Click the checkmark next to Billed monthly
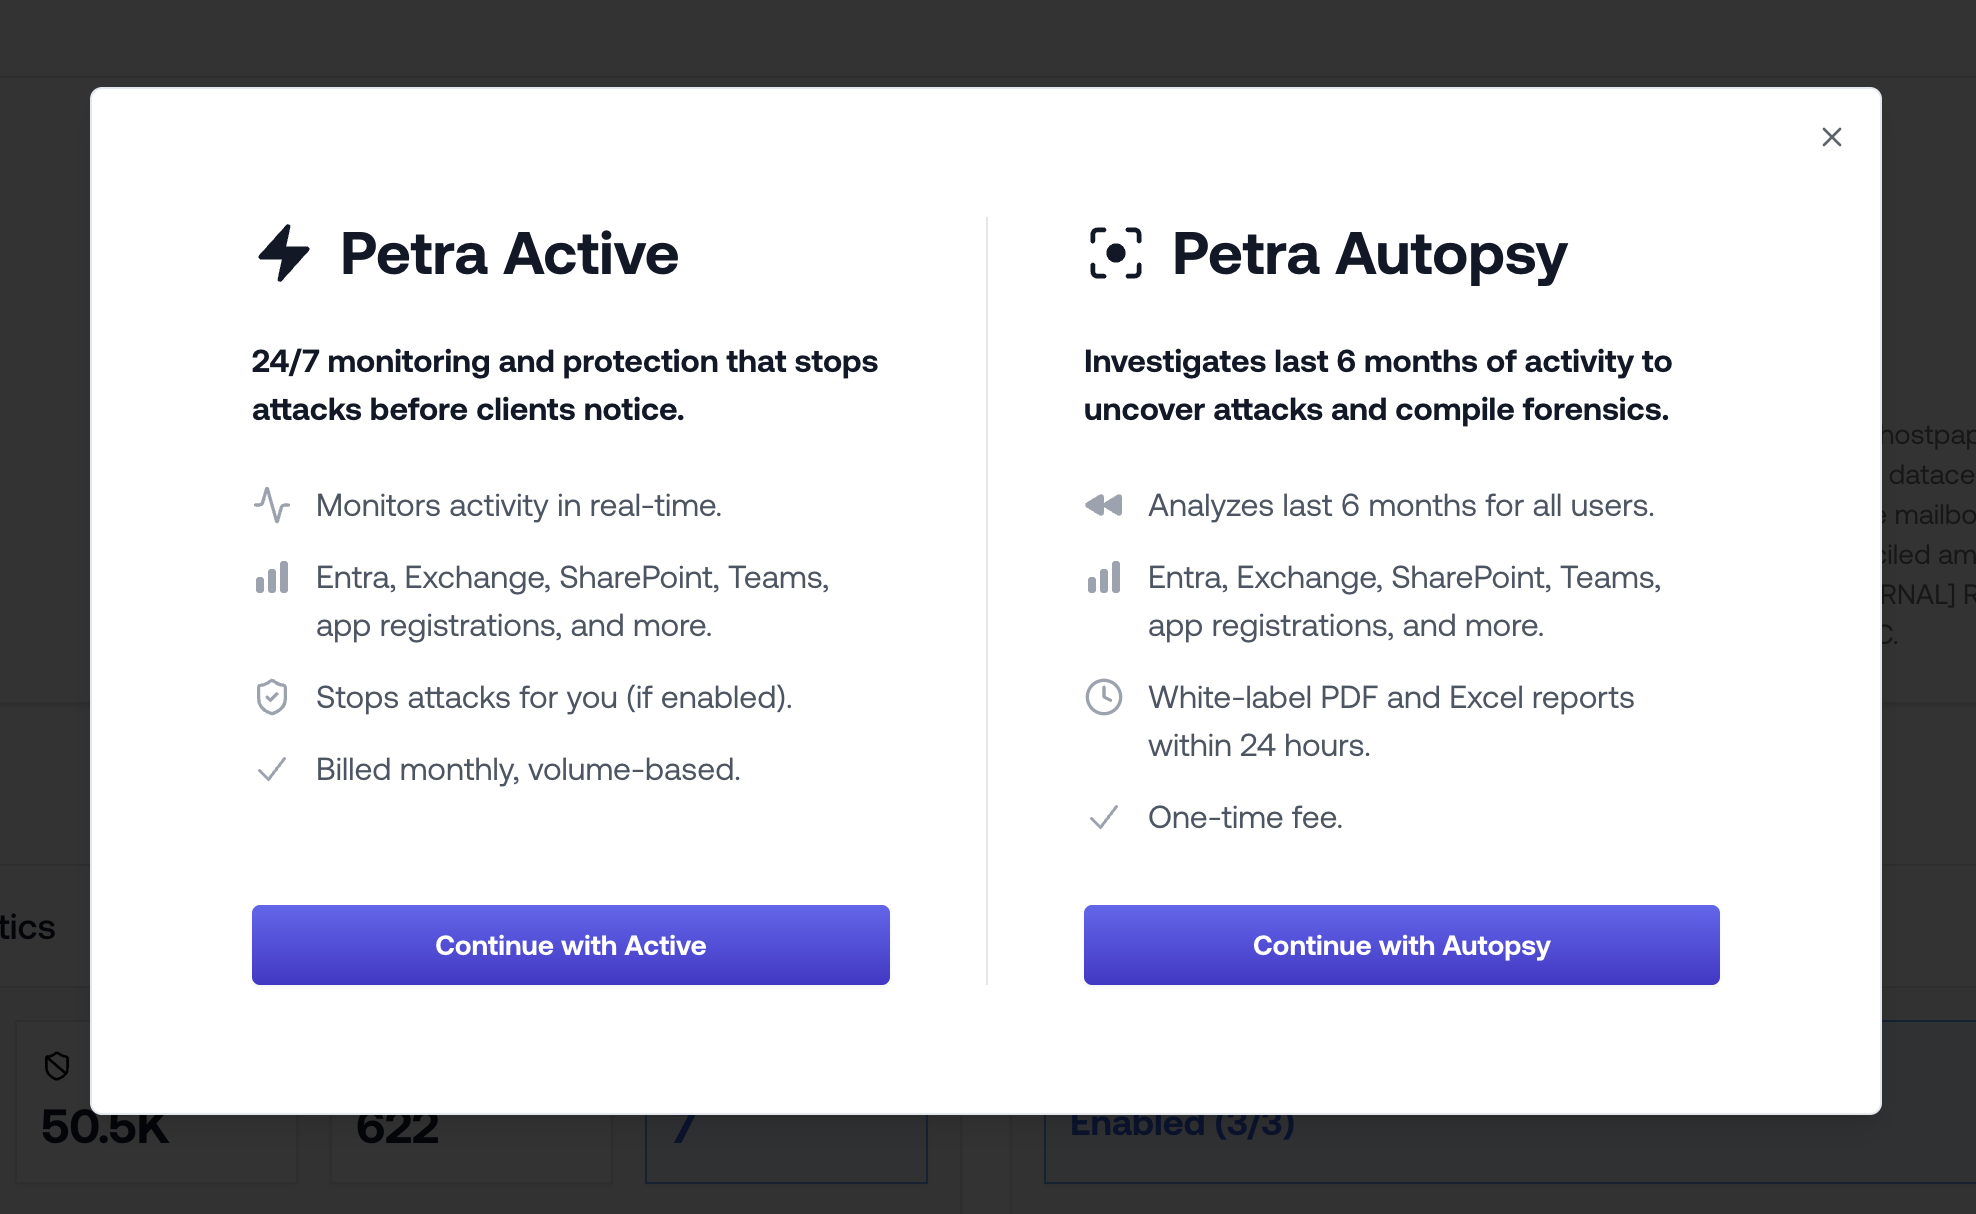Screen dimensions: 1976x1214 272,769
